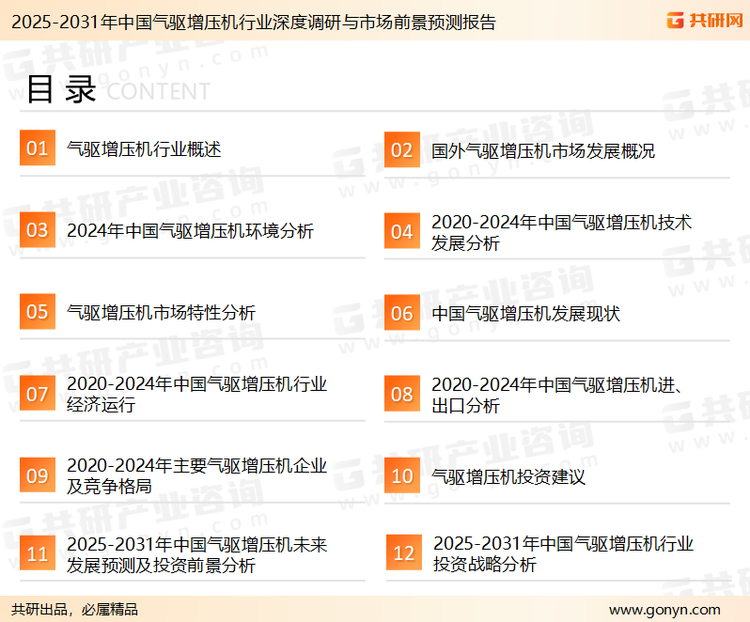The width and height of the screenshot is (750, 622).
Task: Open chapter 气驱增压机行业概述
Action: click(143, 149)
